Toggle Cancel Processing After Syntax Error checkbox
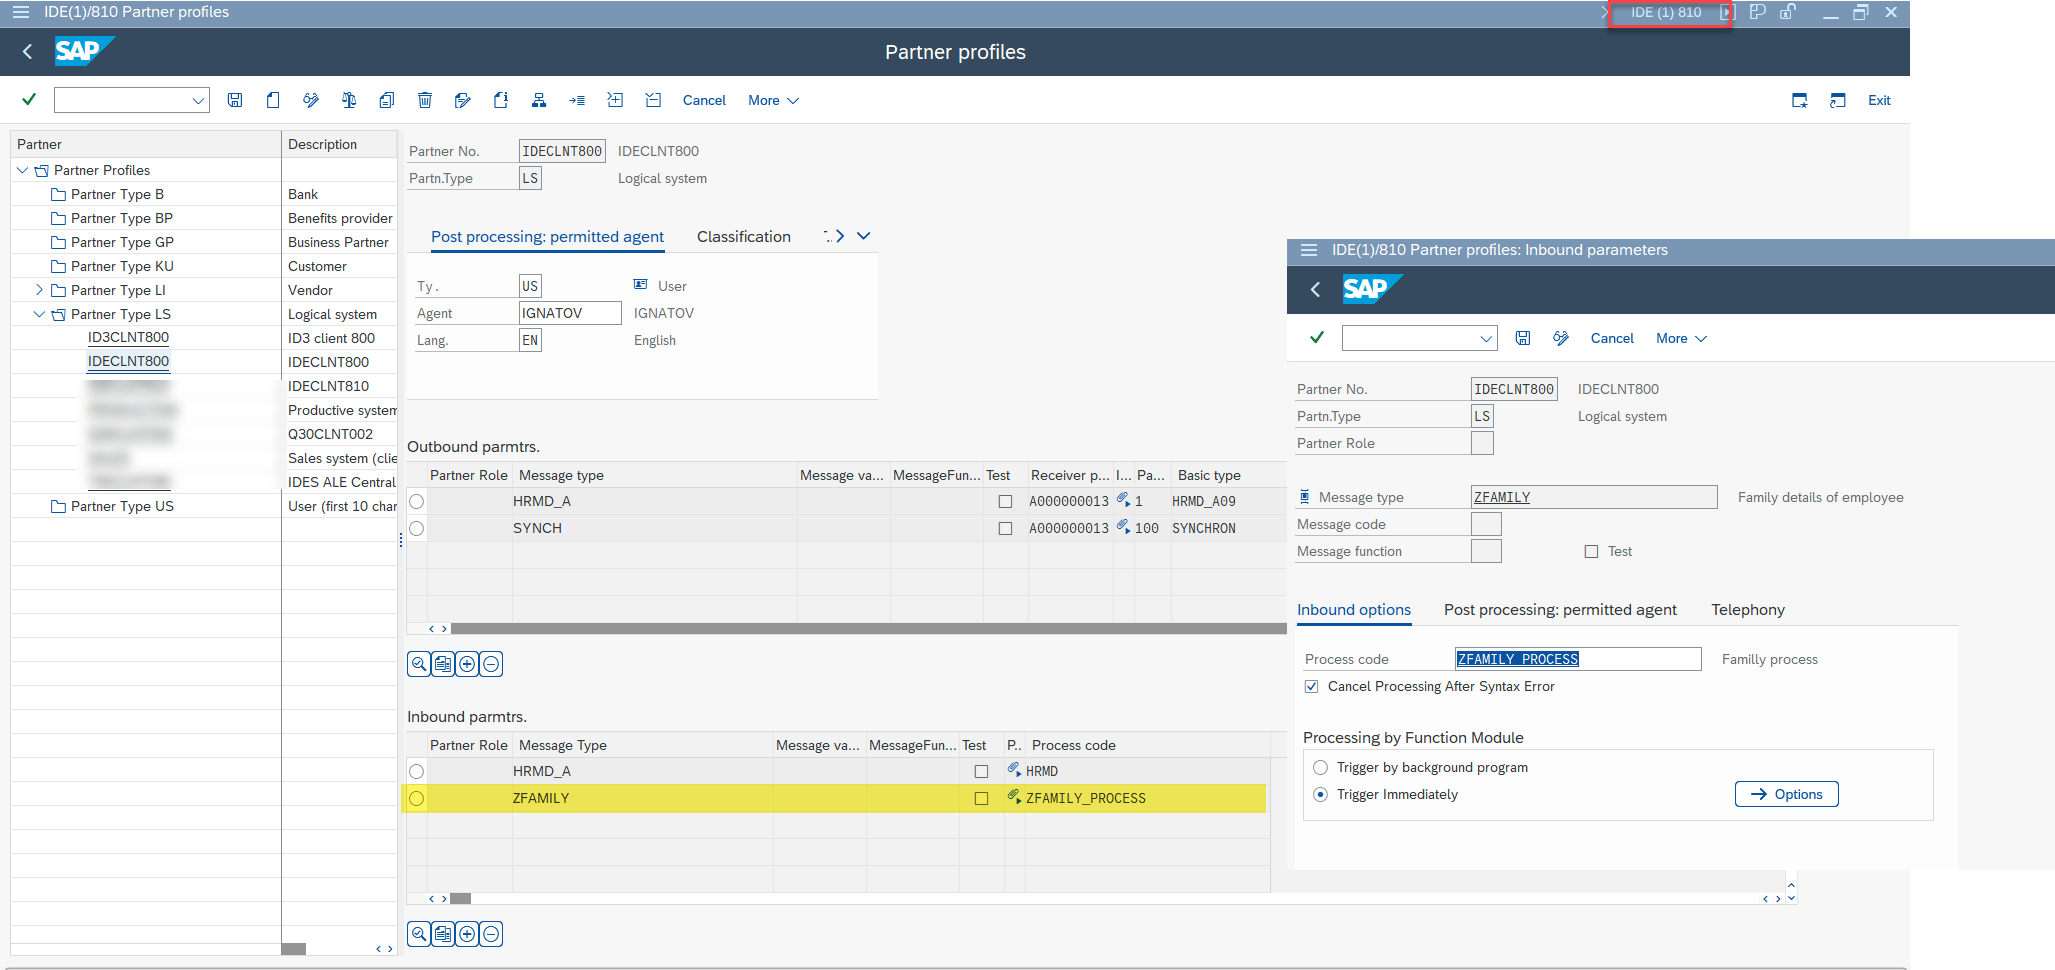The width and height of the screenshot is (2055, 970). (1311, 687)
